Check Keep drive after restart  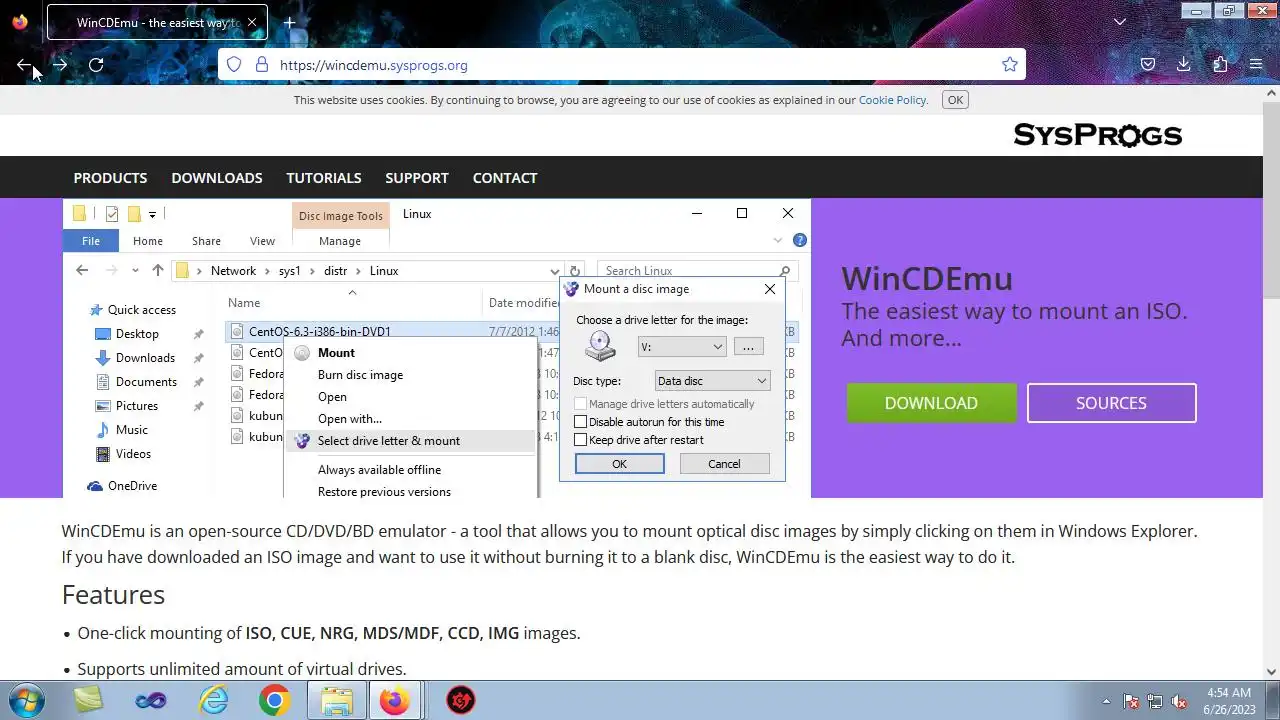pyautogui.click(x=580, y=440)
